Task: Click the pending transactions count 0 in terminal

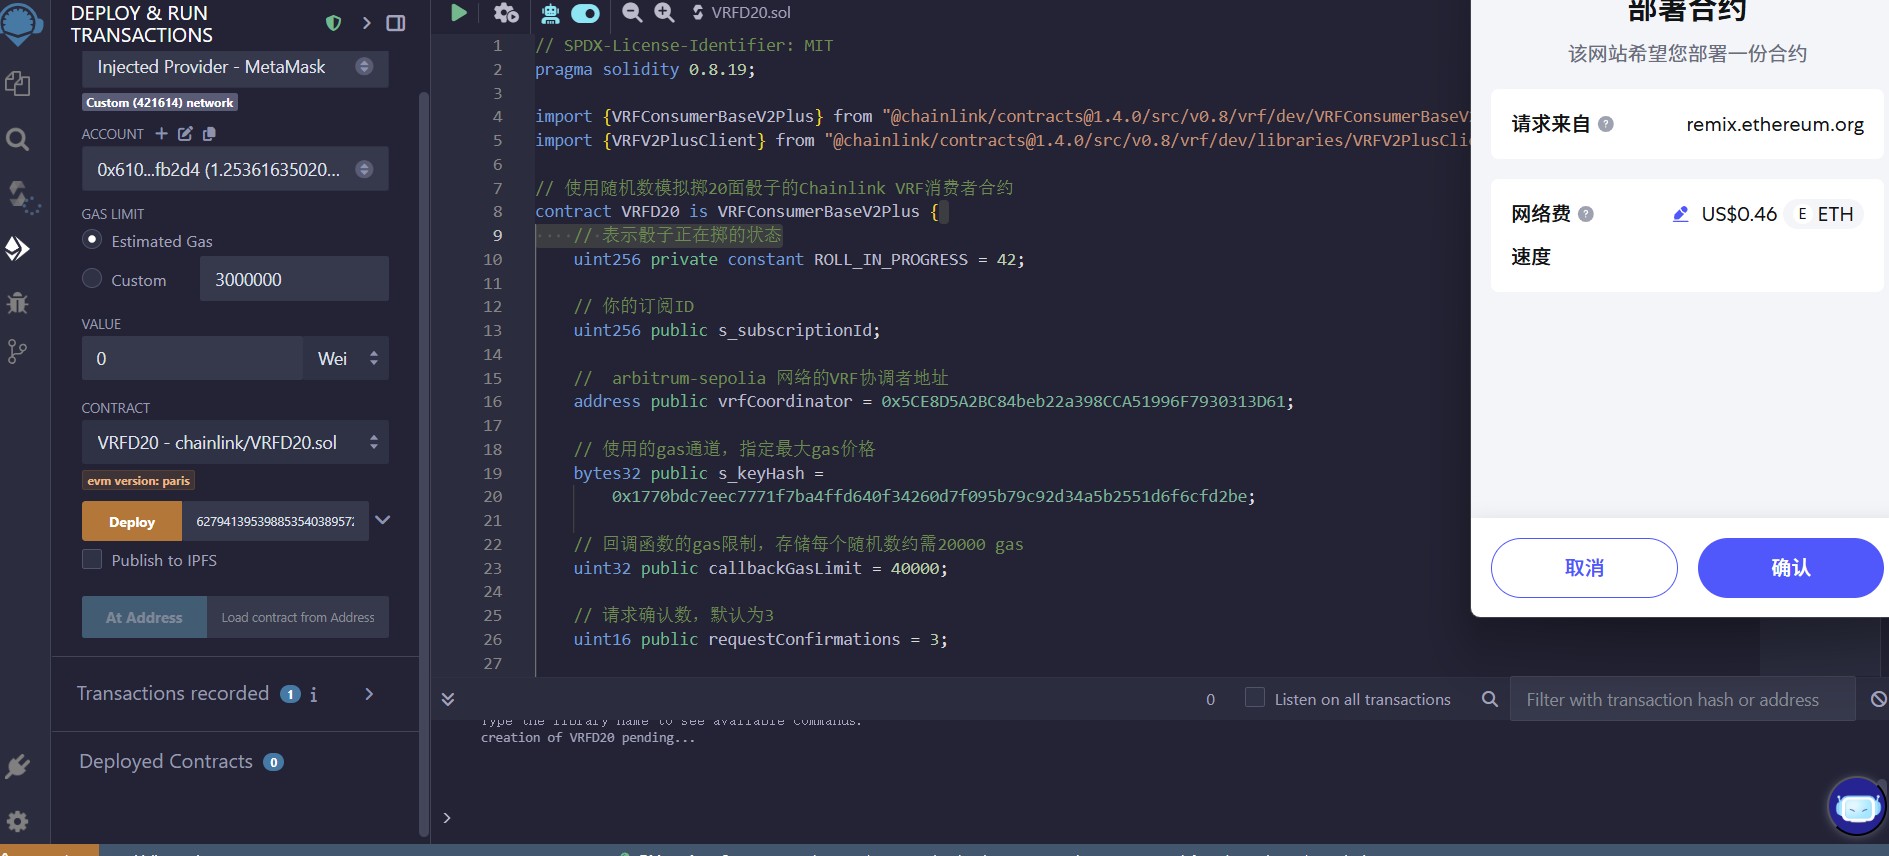Action: pyautogui.click(x=1210, y=699)
